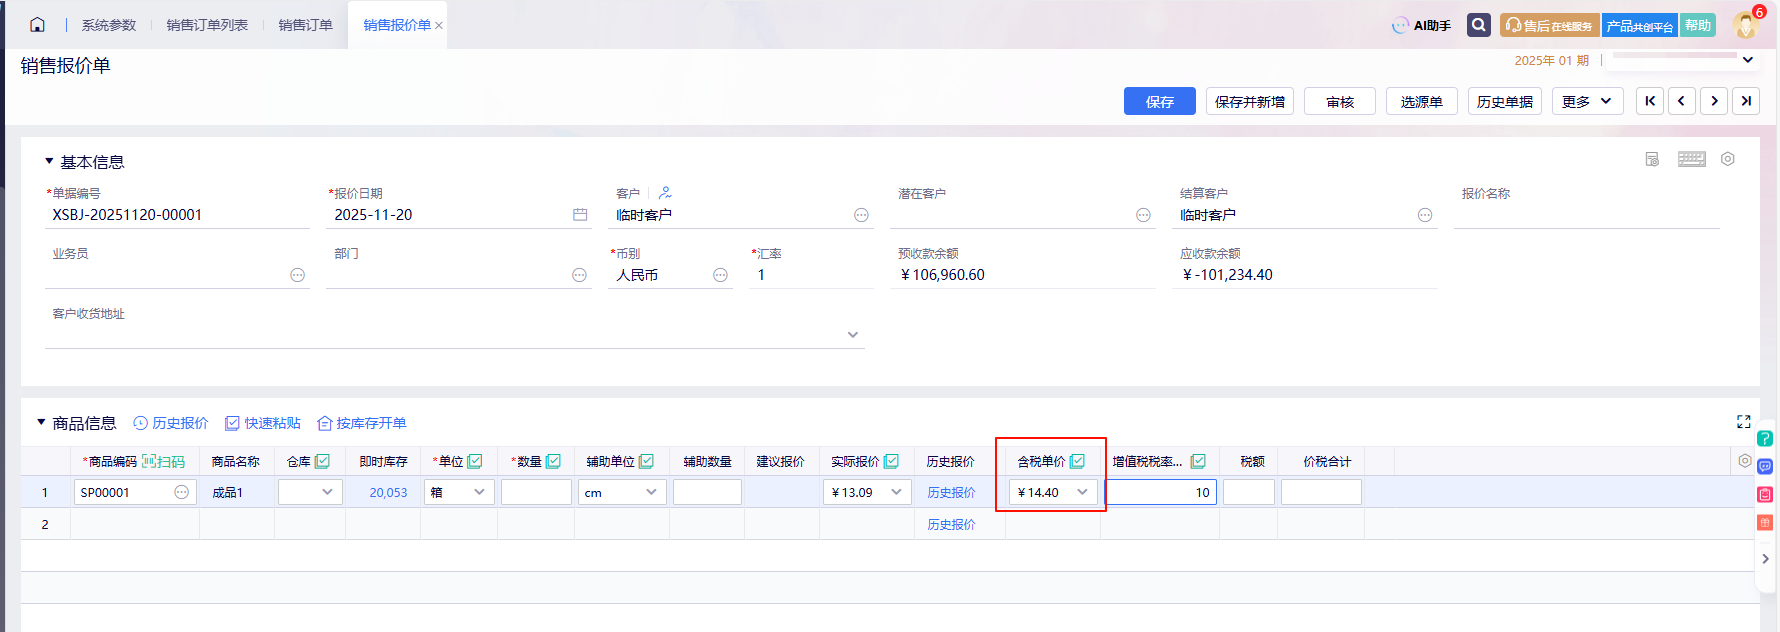Switch to 销售订单 tab
1780x632 pixels.
tap(305, 25)
